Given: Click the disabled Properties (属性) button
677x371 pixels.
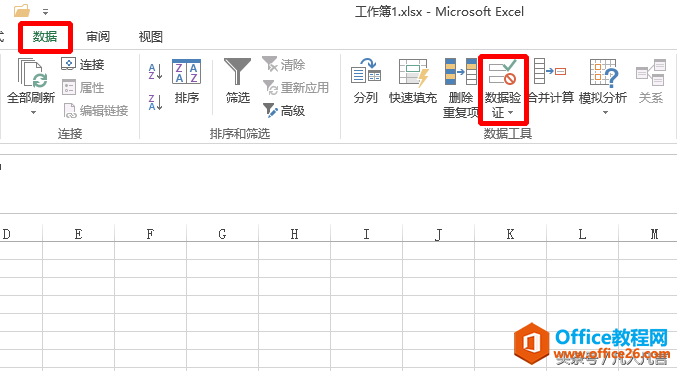Looking at the screenshot, I should pyautogui.click(x=83, y=88).
